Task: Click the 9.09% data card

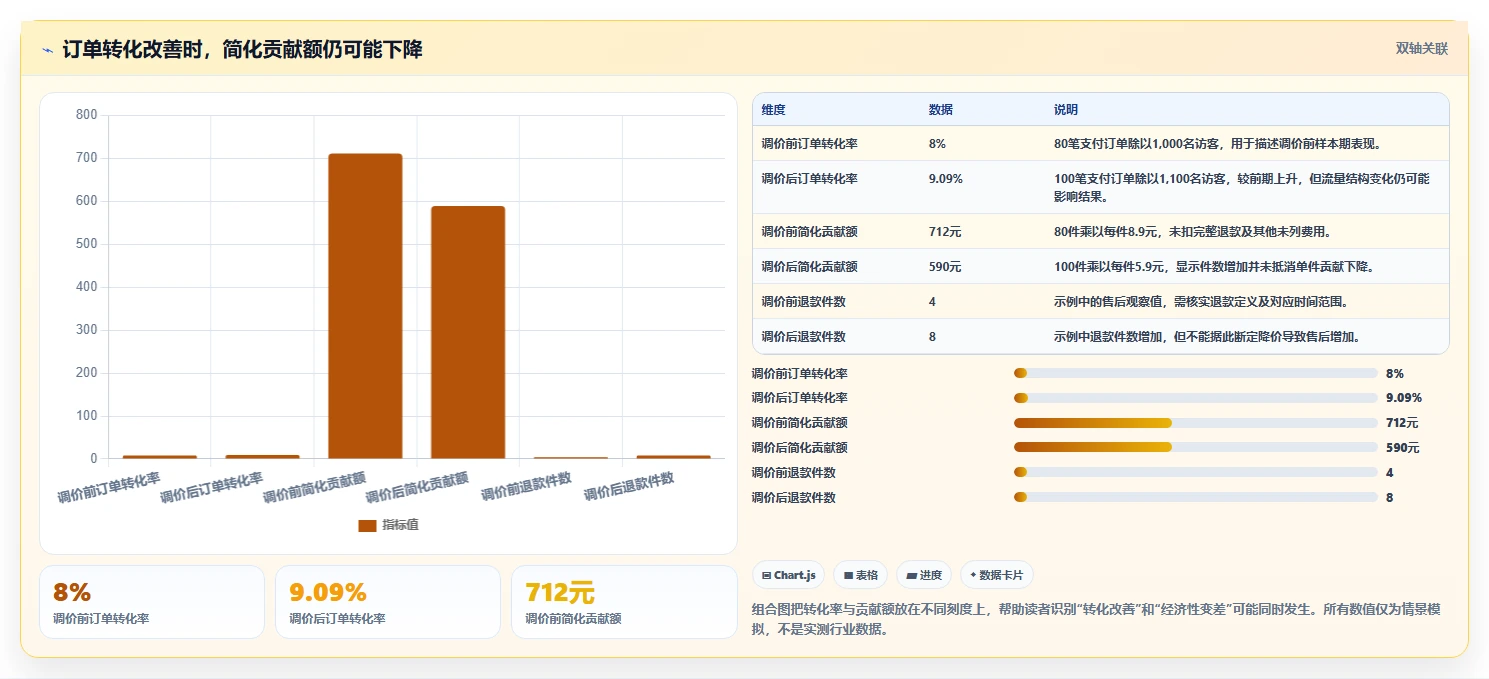Action: pyautogui.click(x=388, y=602)
